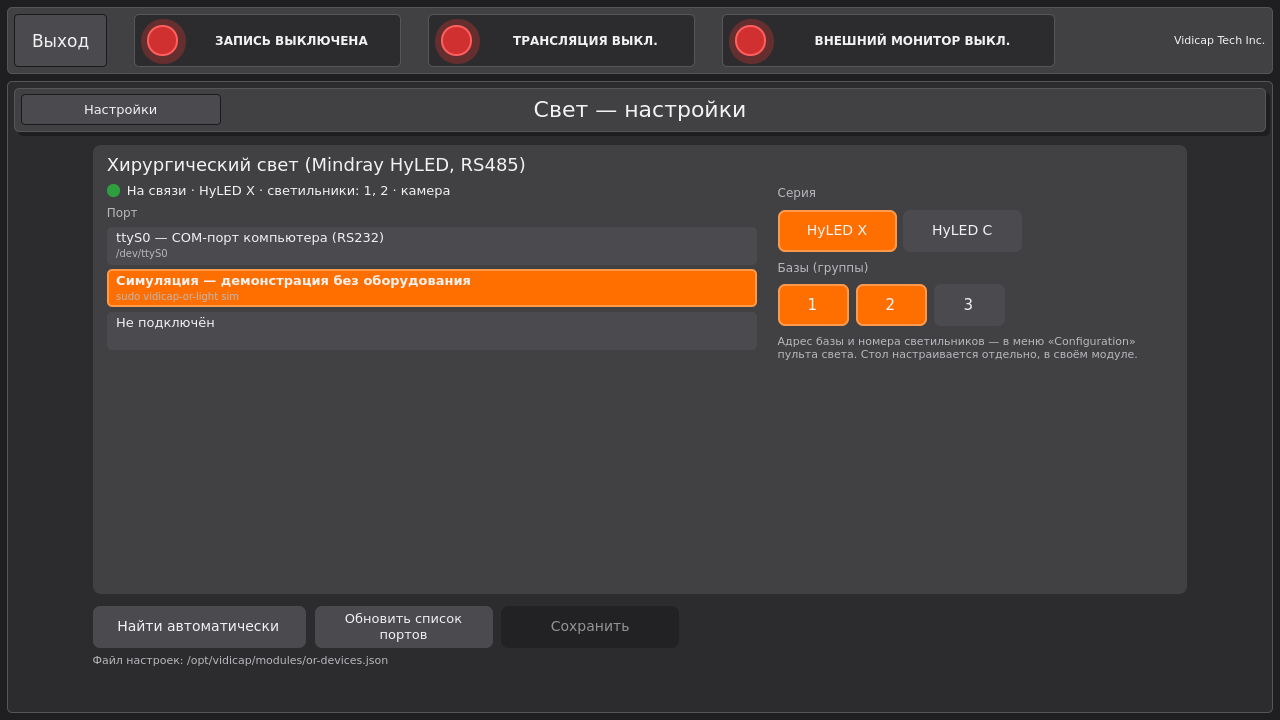Click the red broadcast indicator icon
Viewport: 1280px width, 720px height.
pos(456,41)
